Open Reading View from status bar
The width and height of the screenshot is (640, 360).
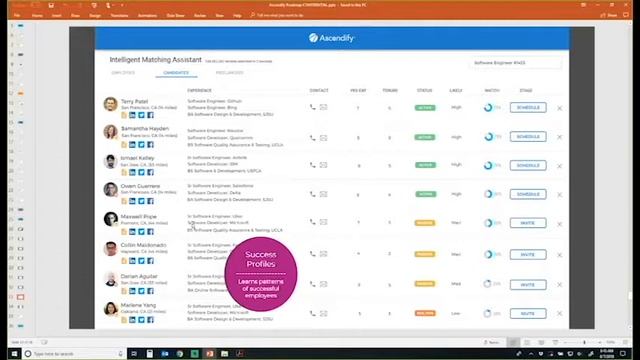click(x=541, y=342)
